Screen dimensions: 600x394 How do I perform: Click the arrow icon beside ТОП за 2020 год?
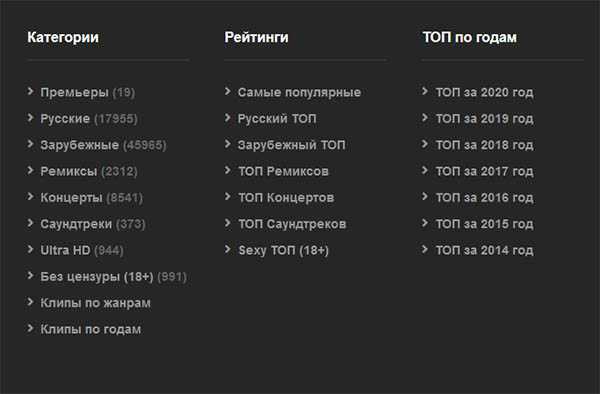[x=424, y=91]
